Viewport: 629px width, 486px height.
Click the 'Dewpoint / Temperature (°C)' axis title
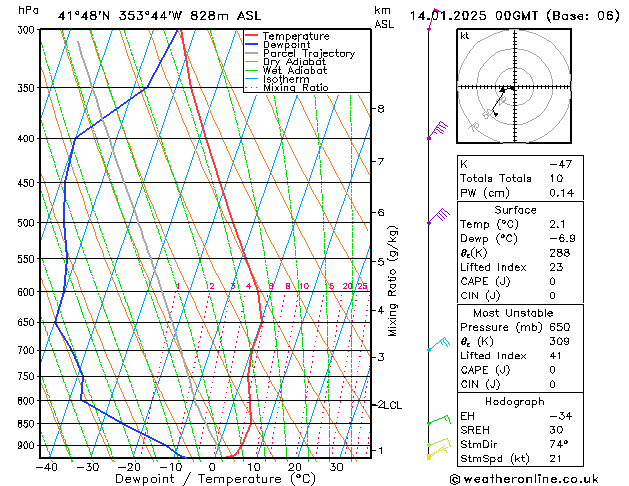coord(215,479)
